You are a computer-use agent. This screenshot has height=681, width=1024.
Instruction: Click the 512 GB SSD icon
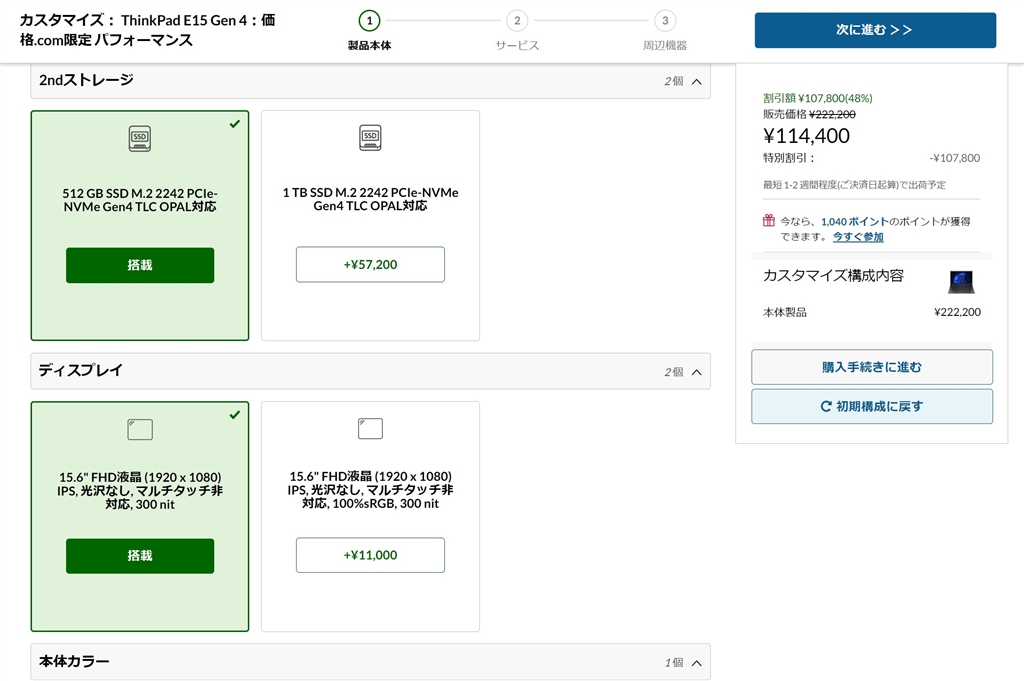pyautogui.click(x=140, y=140)
